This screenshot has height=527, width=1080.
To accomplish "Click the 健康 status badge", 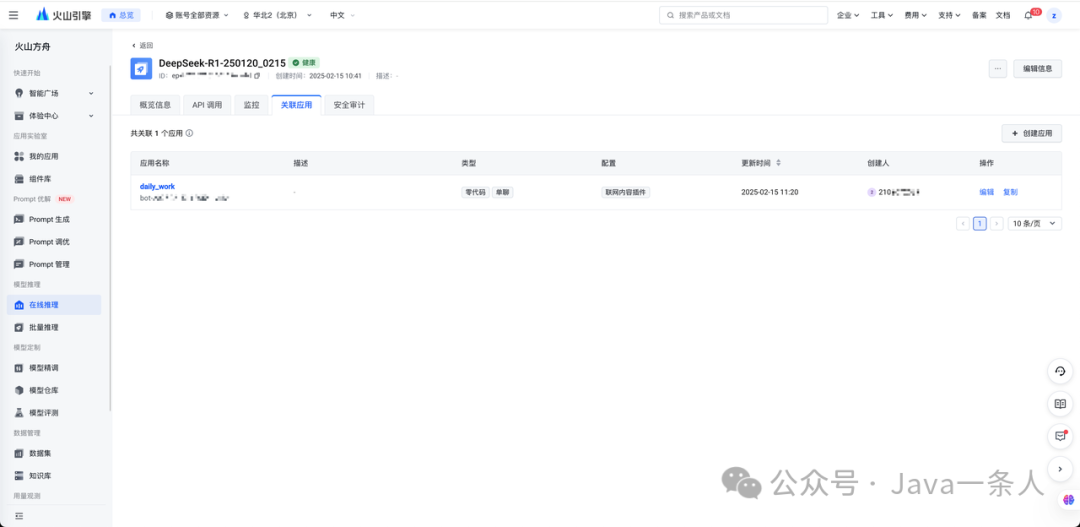I will pyautogui.click(x=304, y=63).
